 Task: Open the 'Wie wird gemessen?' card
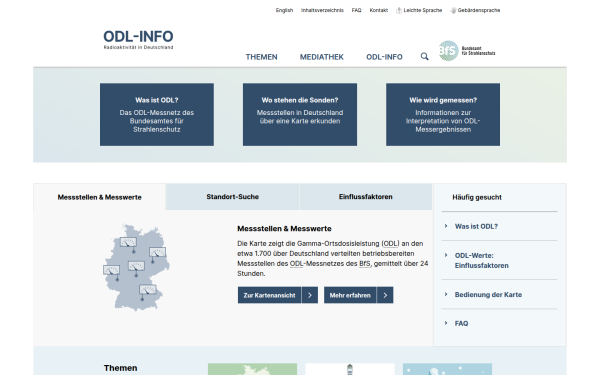pyautogui.click(x=443, y=114)
